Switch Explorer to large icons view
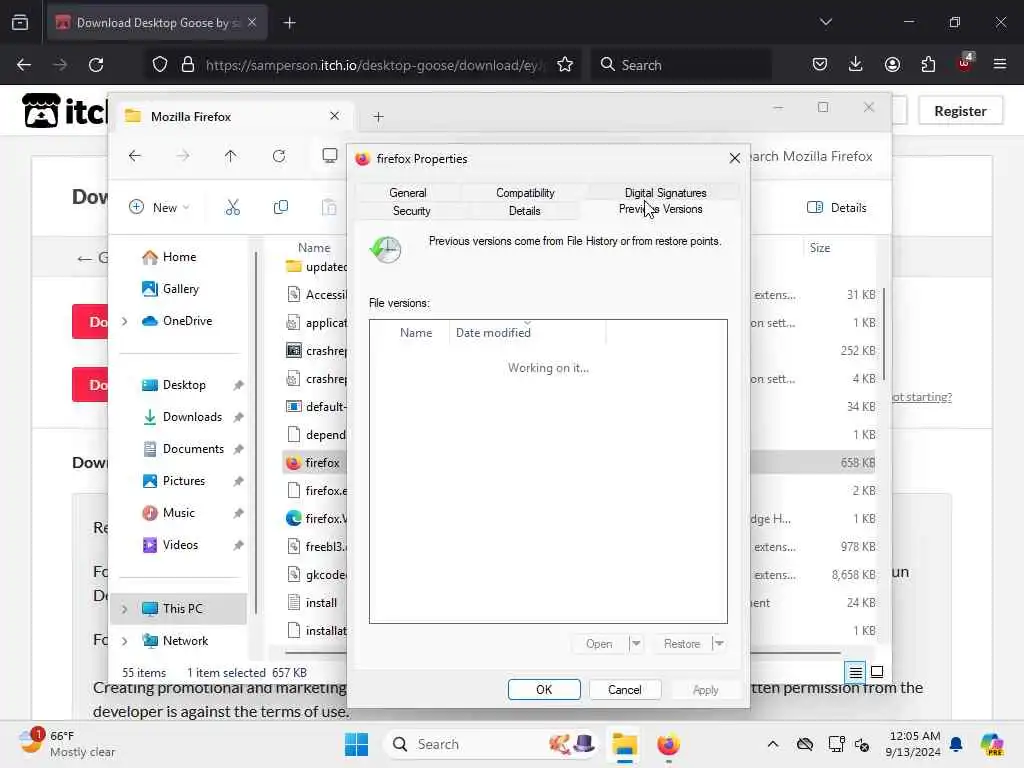Viewport: 1024px width, 768px height. pyautogui.click(x=877, y=672)
